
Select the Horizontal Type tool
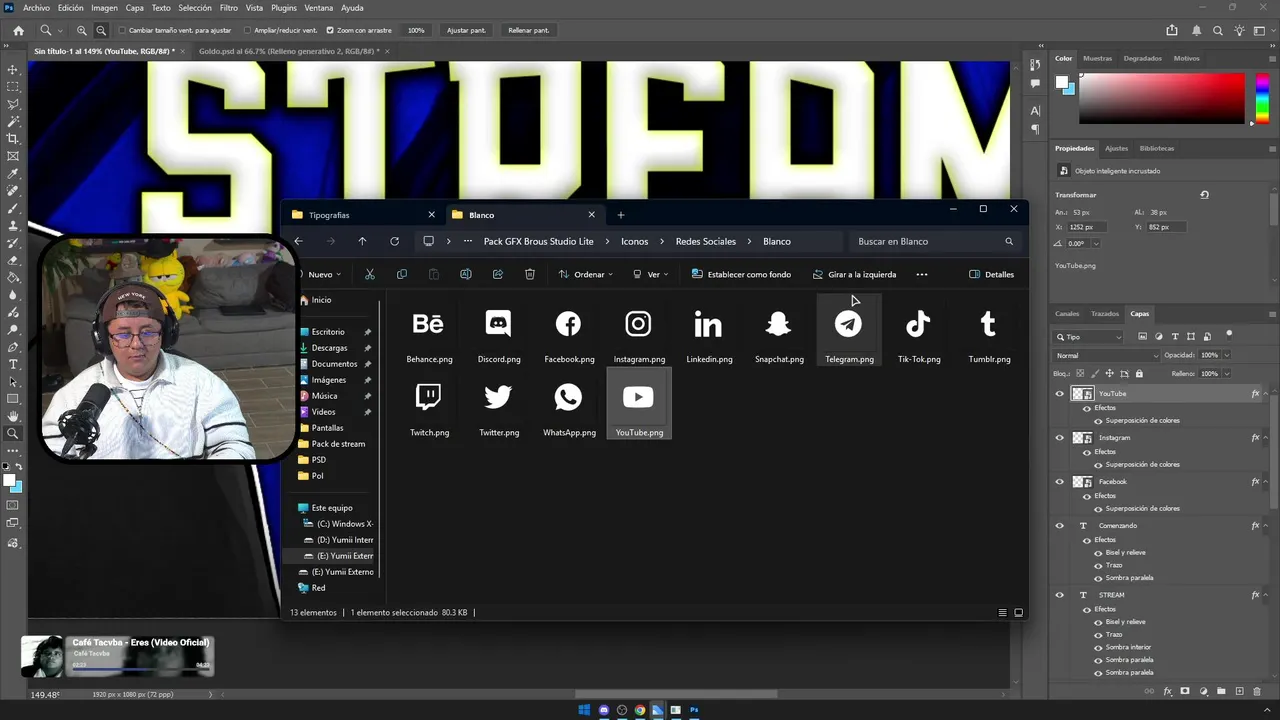13,364
